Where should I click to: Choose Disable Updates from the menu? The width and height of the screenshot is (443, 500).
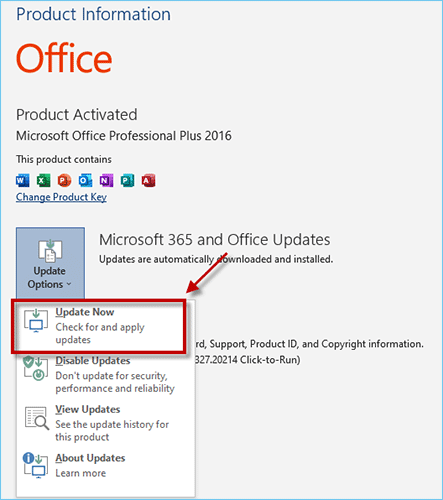coord(105,375)
